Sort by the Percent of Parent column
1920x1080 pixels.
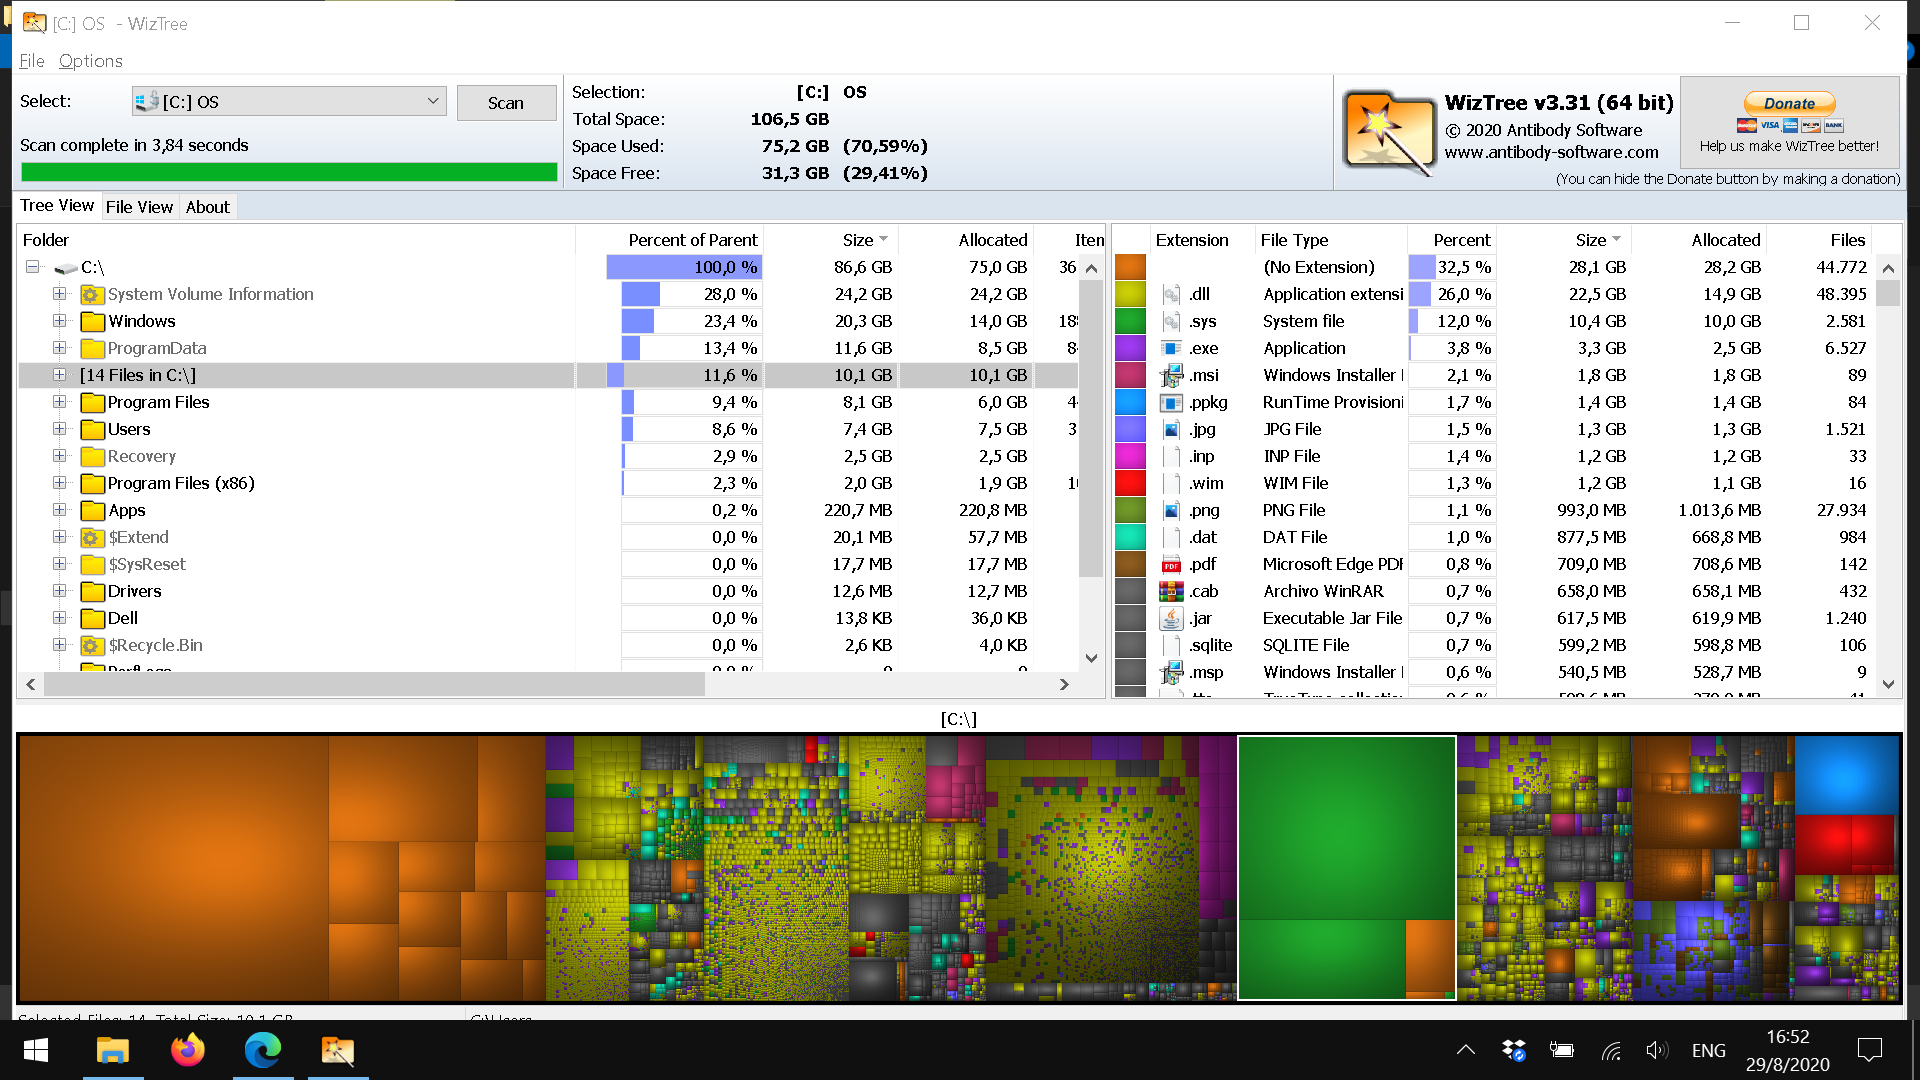pyautogui.click(x=692, y=240)
